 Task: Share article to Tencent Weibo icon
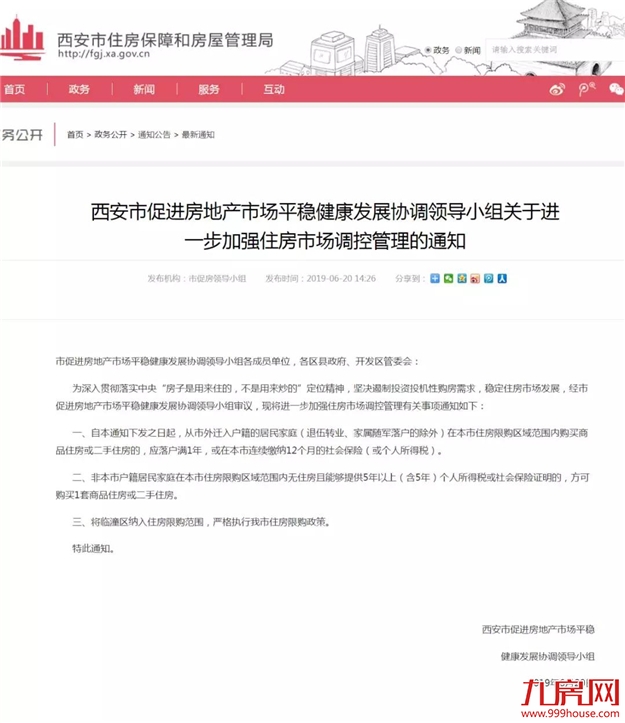(x=488, y=278)
